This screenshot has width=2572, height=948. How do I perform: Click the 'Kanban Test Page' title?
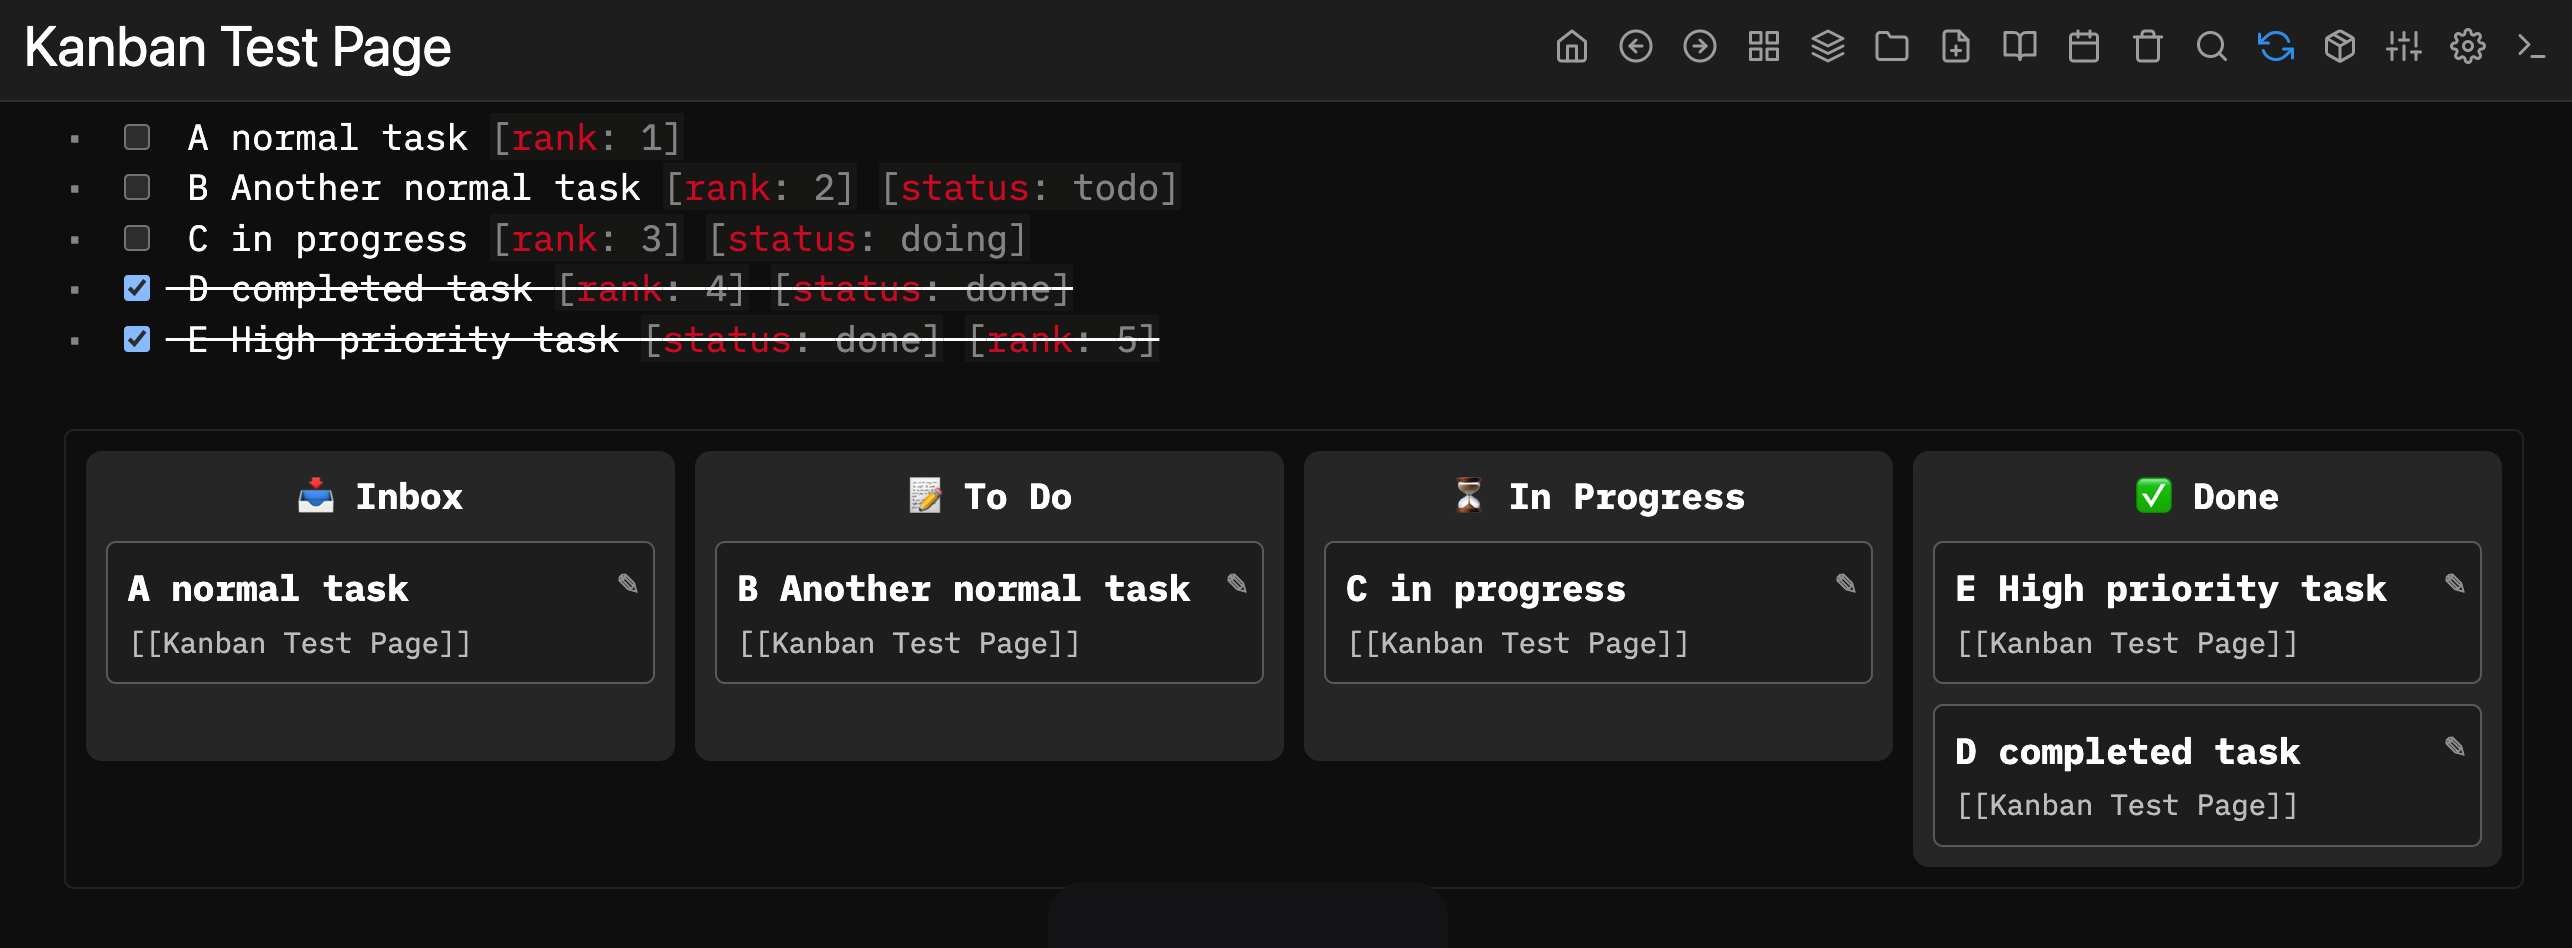238,47
